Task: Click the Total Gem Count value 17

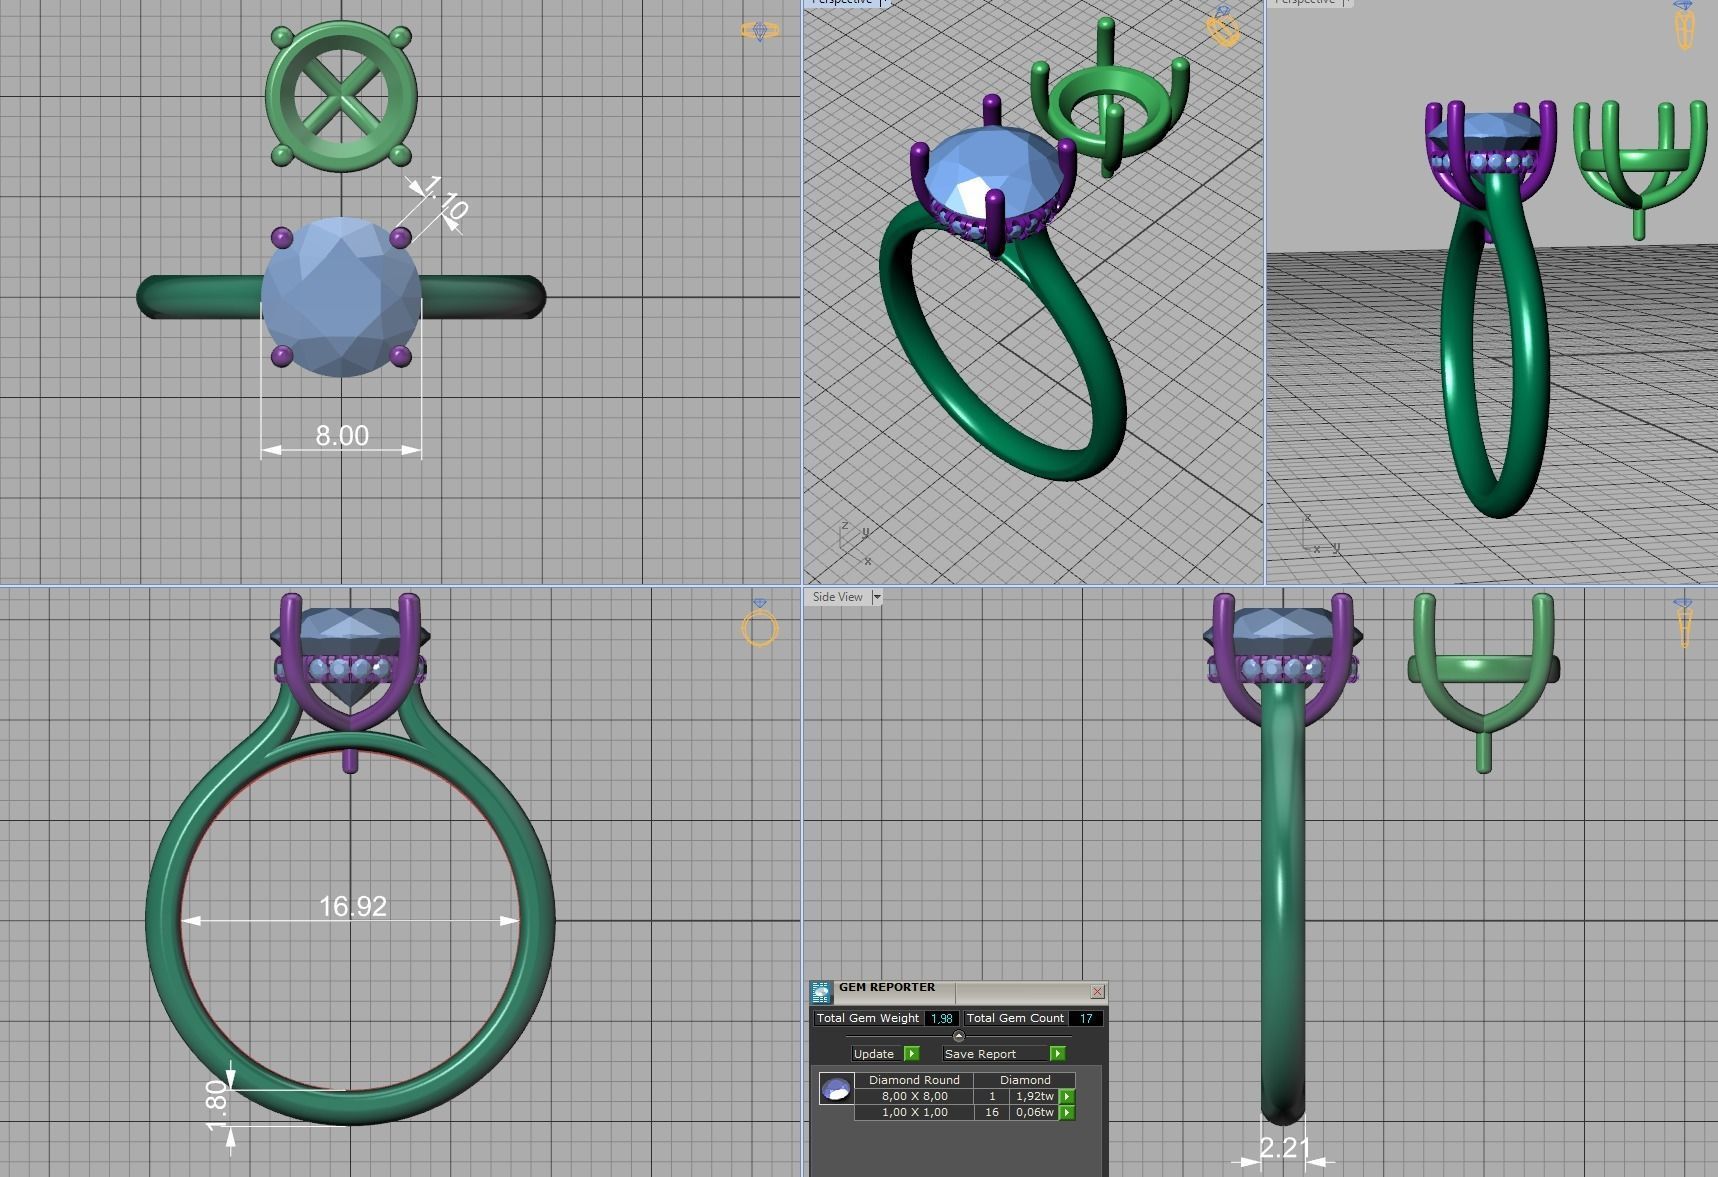Action: 1086,1018
